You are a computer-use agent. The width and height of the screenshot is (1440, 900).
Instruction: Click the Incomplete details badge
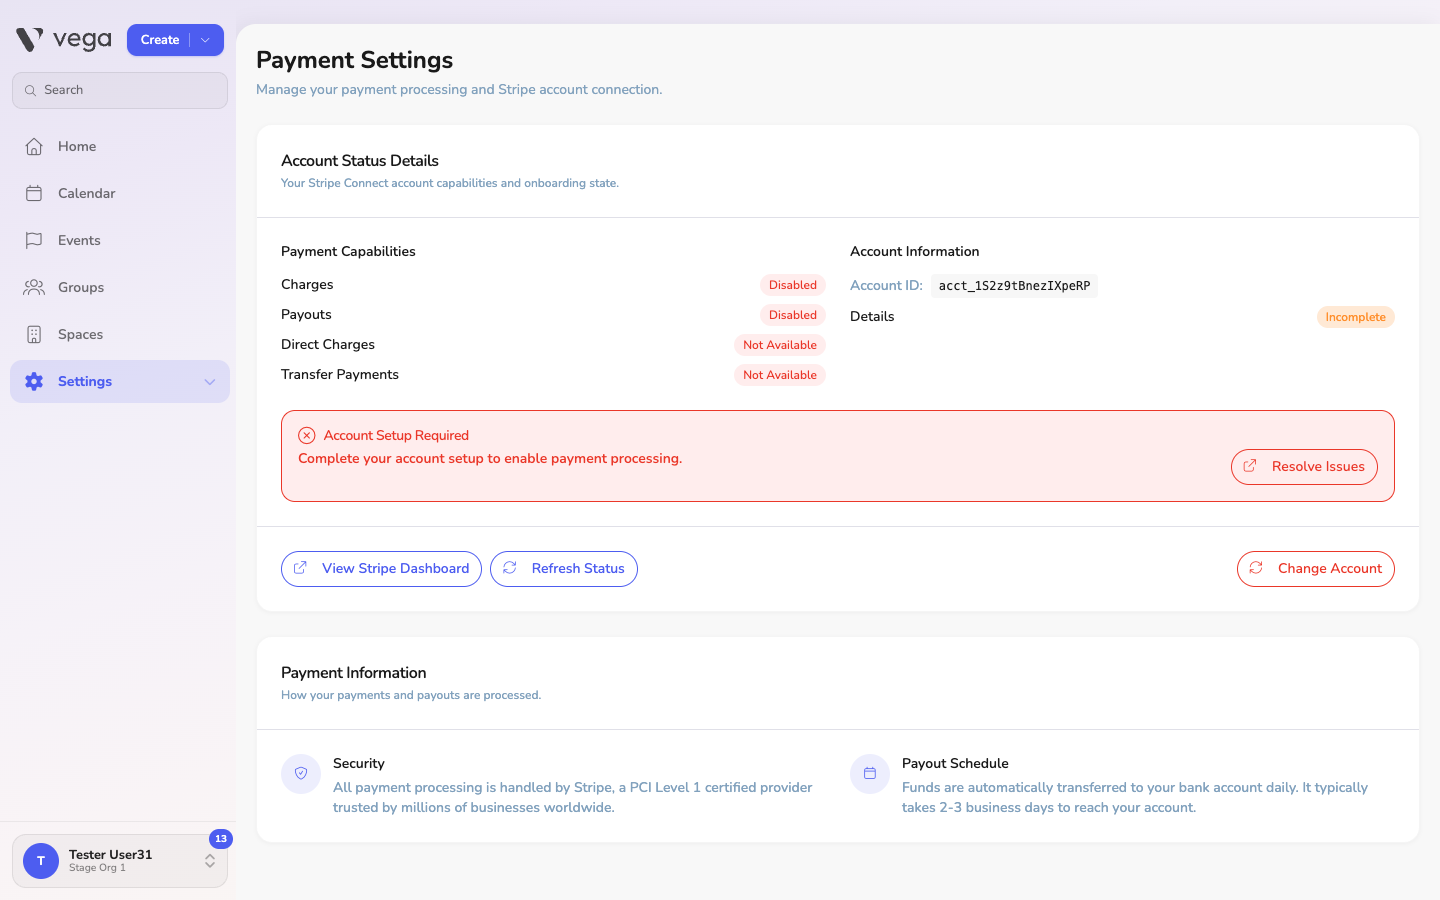click(1356, 317)
